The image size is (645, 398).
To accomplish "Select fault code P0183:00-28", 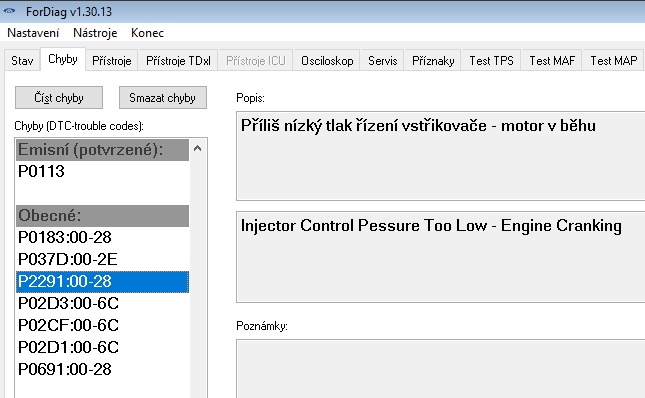I will click(102, 237).
